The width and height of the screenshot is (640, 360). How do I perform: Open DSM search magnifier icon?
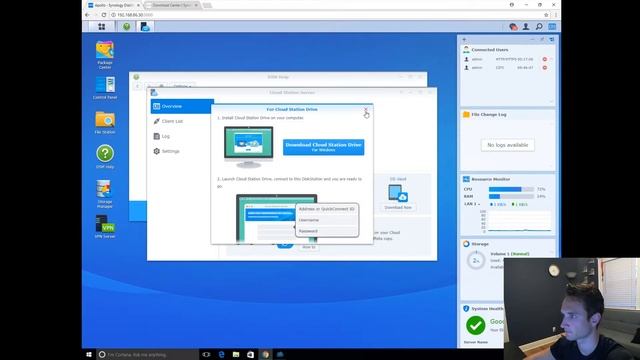pyautogui.click(x=539, y=27)
